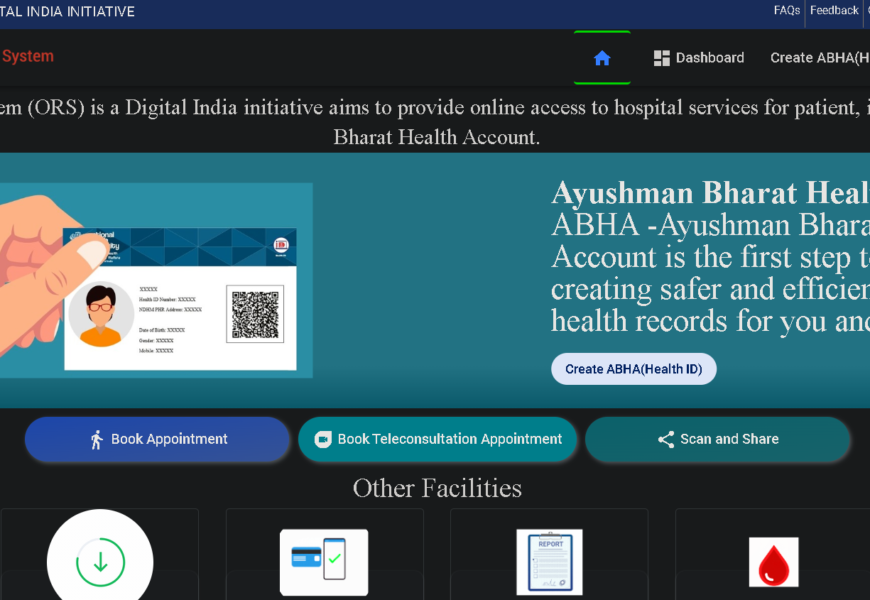Open the Feedback link in top bar

click(x=834, y=11)
